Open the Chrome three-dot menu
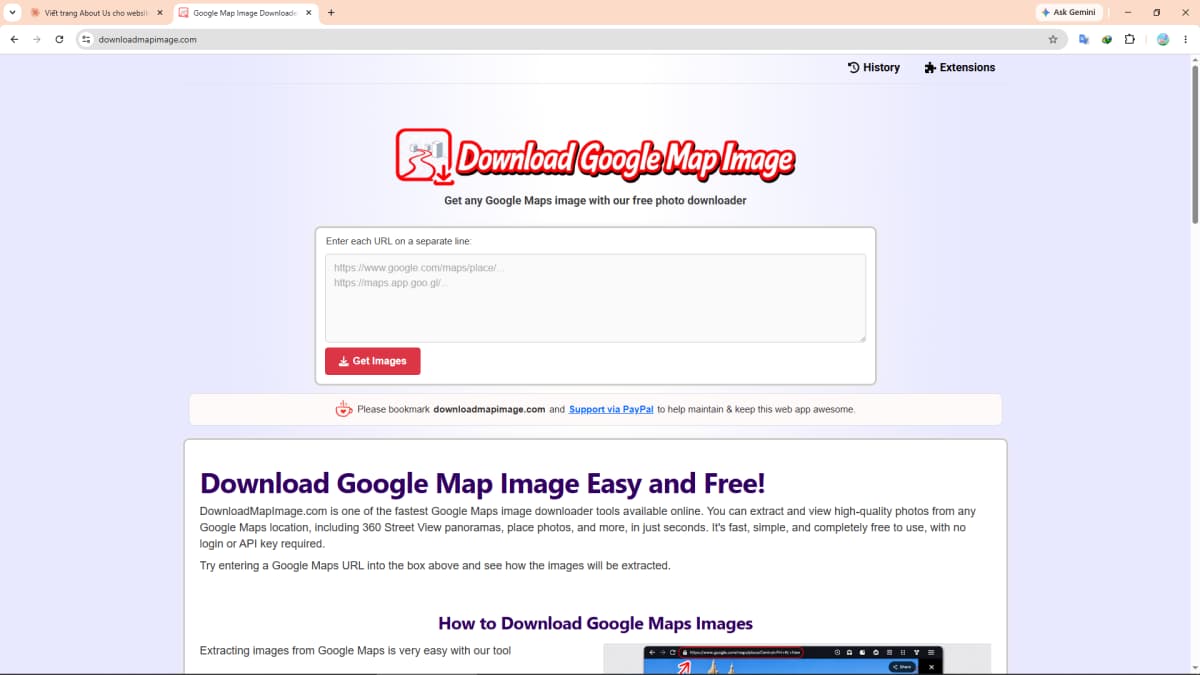 pos(1186,39)
